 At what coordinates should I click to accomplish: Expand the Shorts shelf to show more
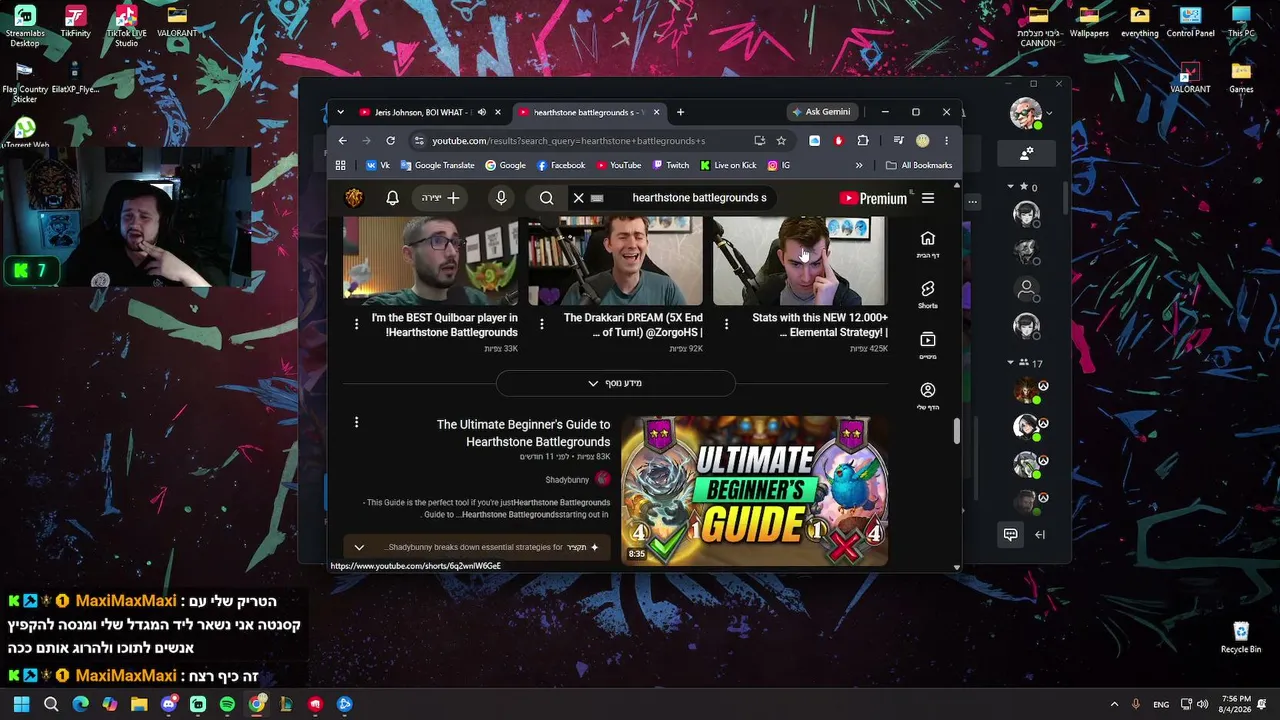(616, 383)
